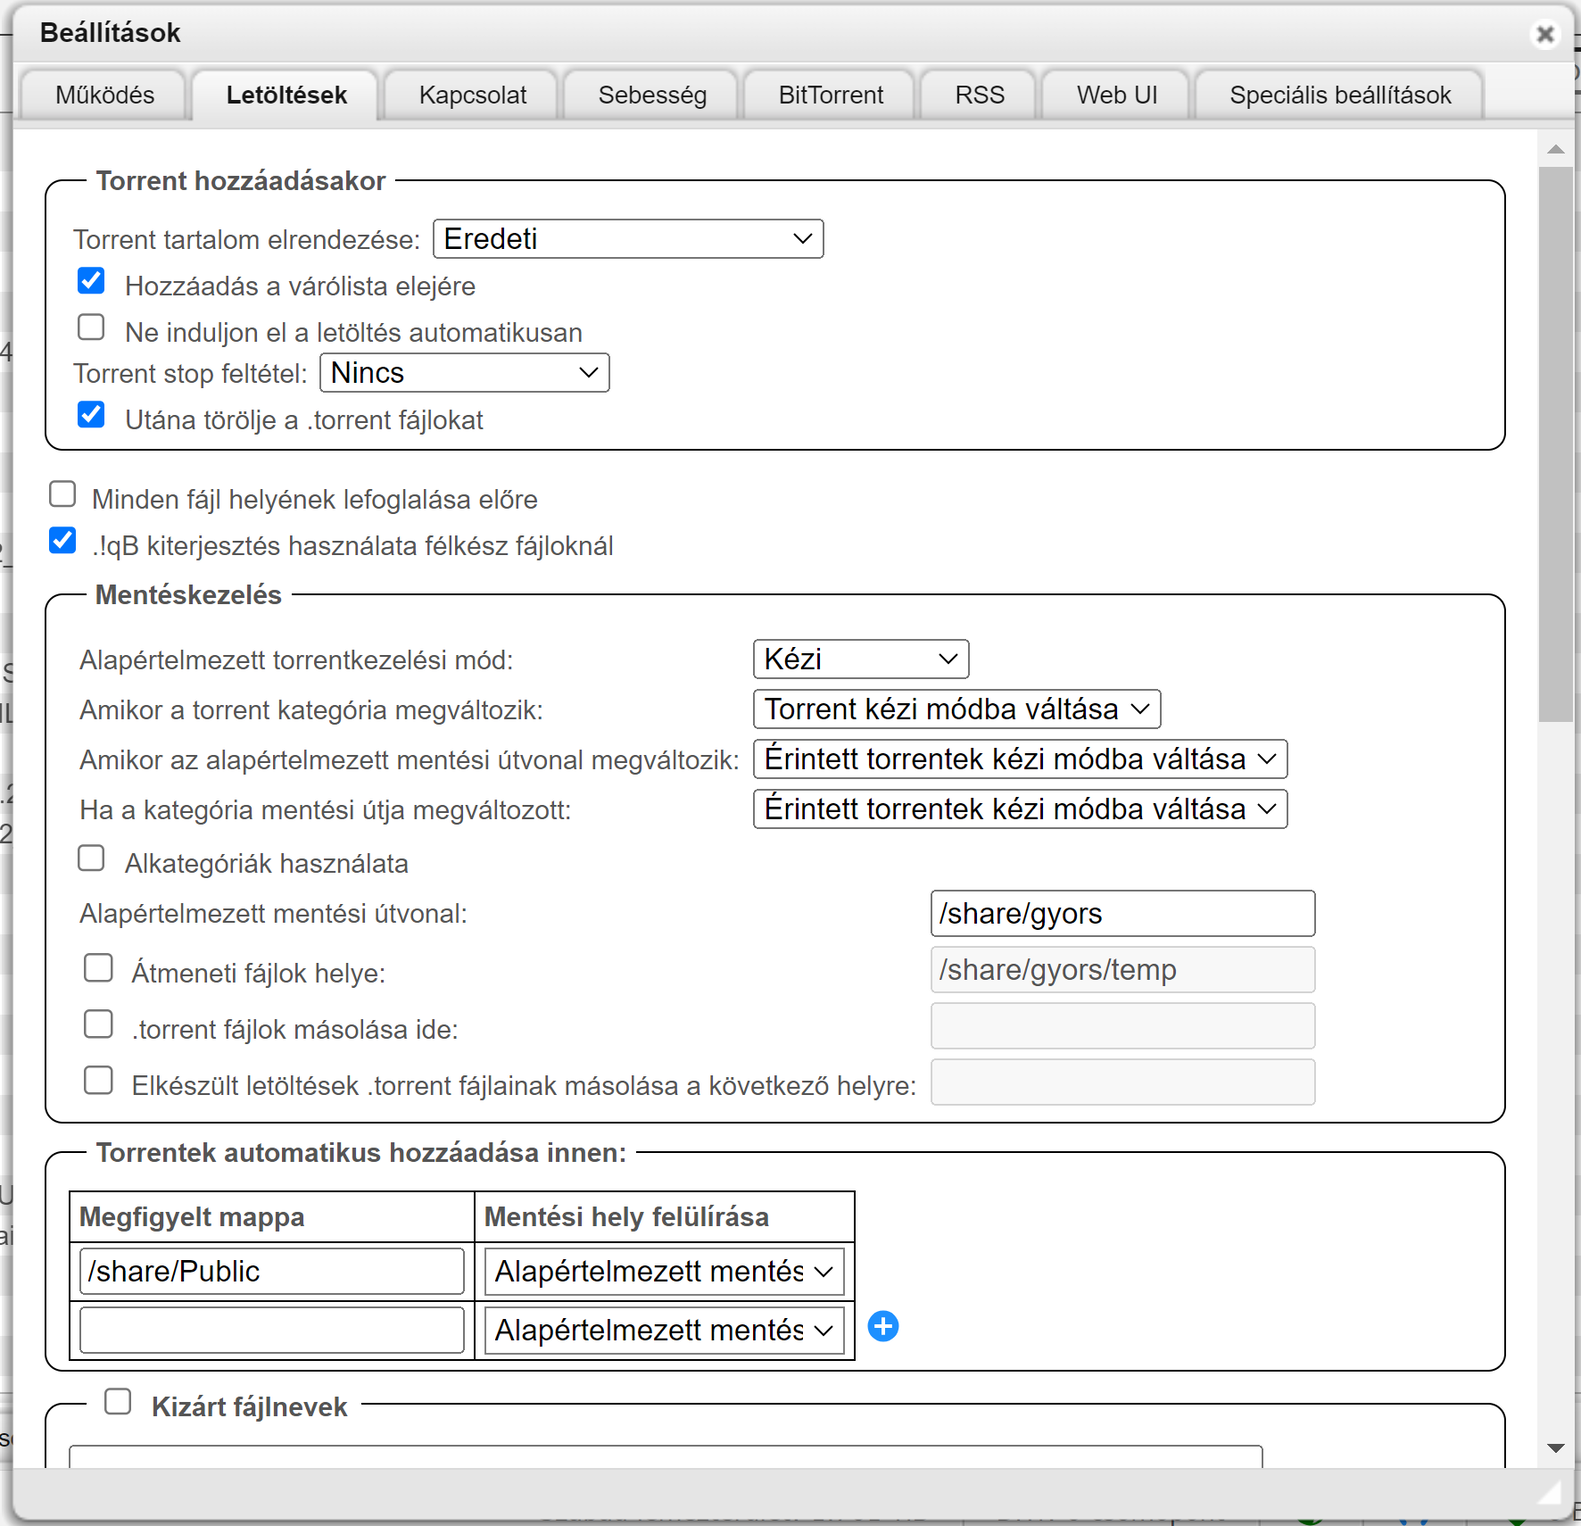The width and height of the screenshot is (1581, 1526).
Task: Enable Alkategóriák használata
Action: coord(91,858)
